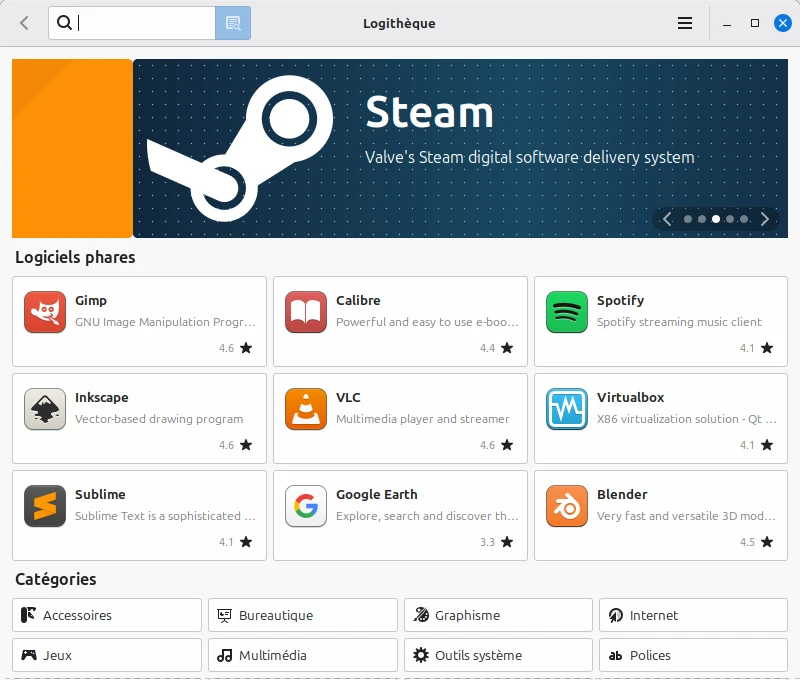Screen dimensions: 800x680
Task: Open the Blender app icon
Action: (566, 506)
